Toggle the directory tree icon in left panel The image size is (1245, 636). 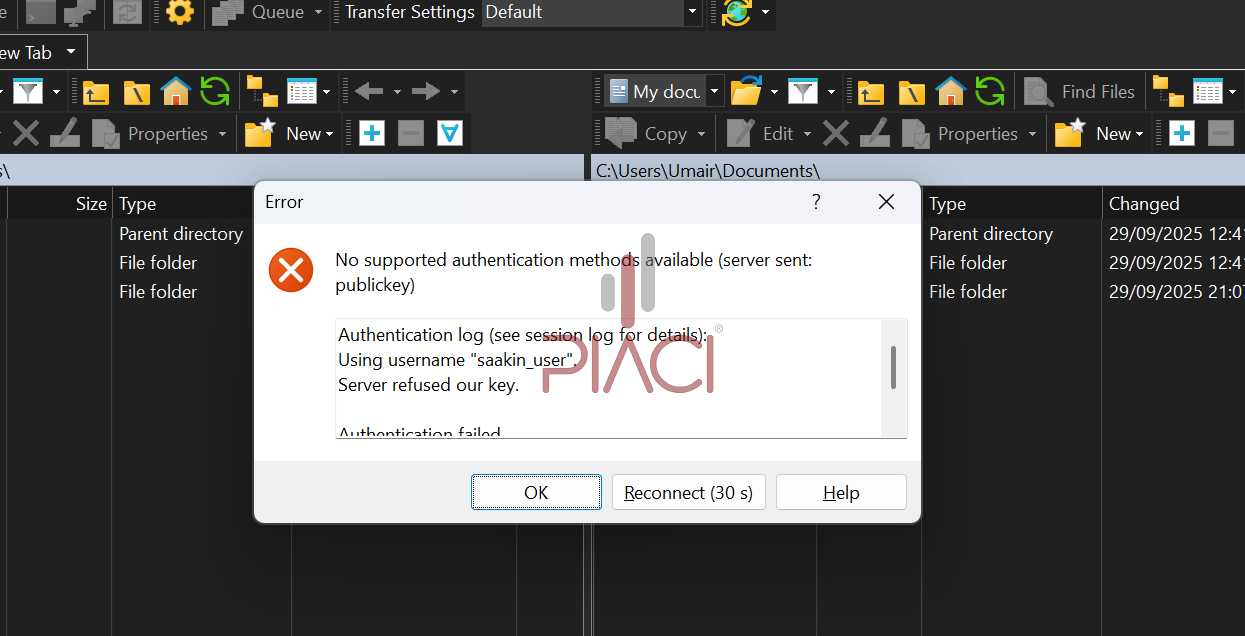pyautogui.click(x=261, y=92)
